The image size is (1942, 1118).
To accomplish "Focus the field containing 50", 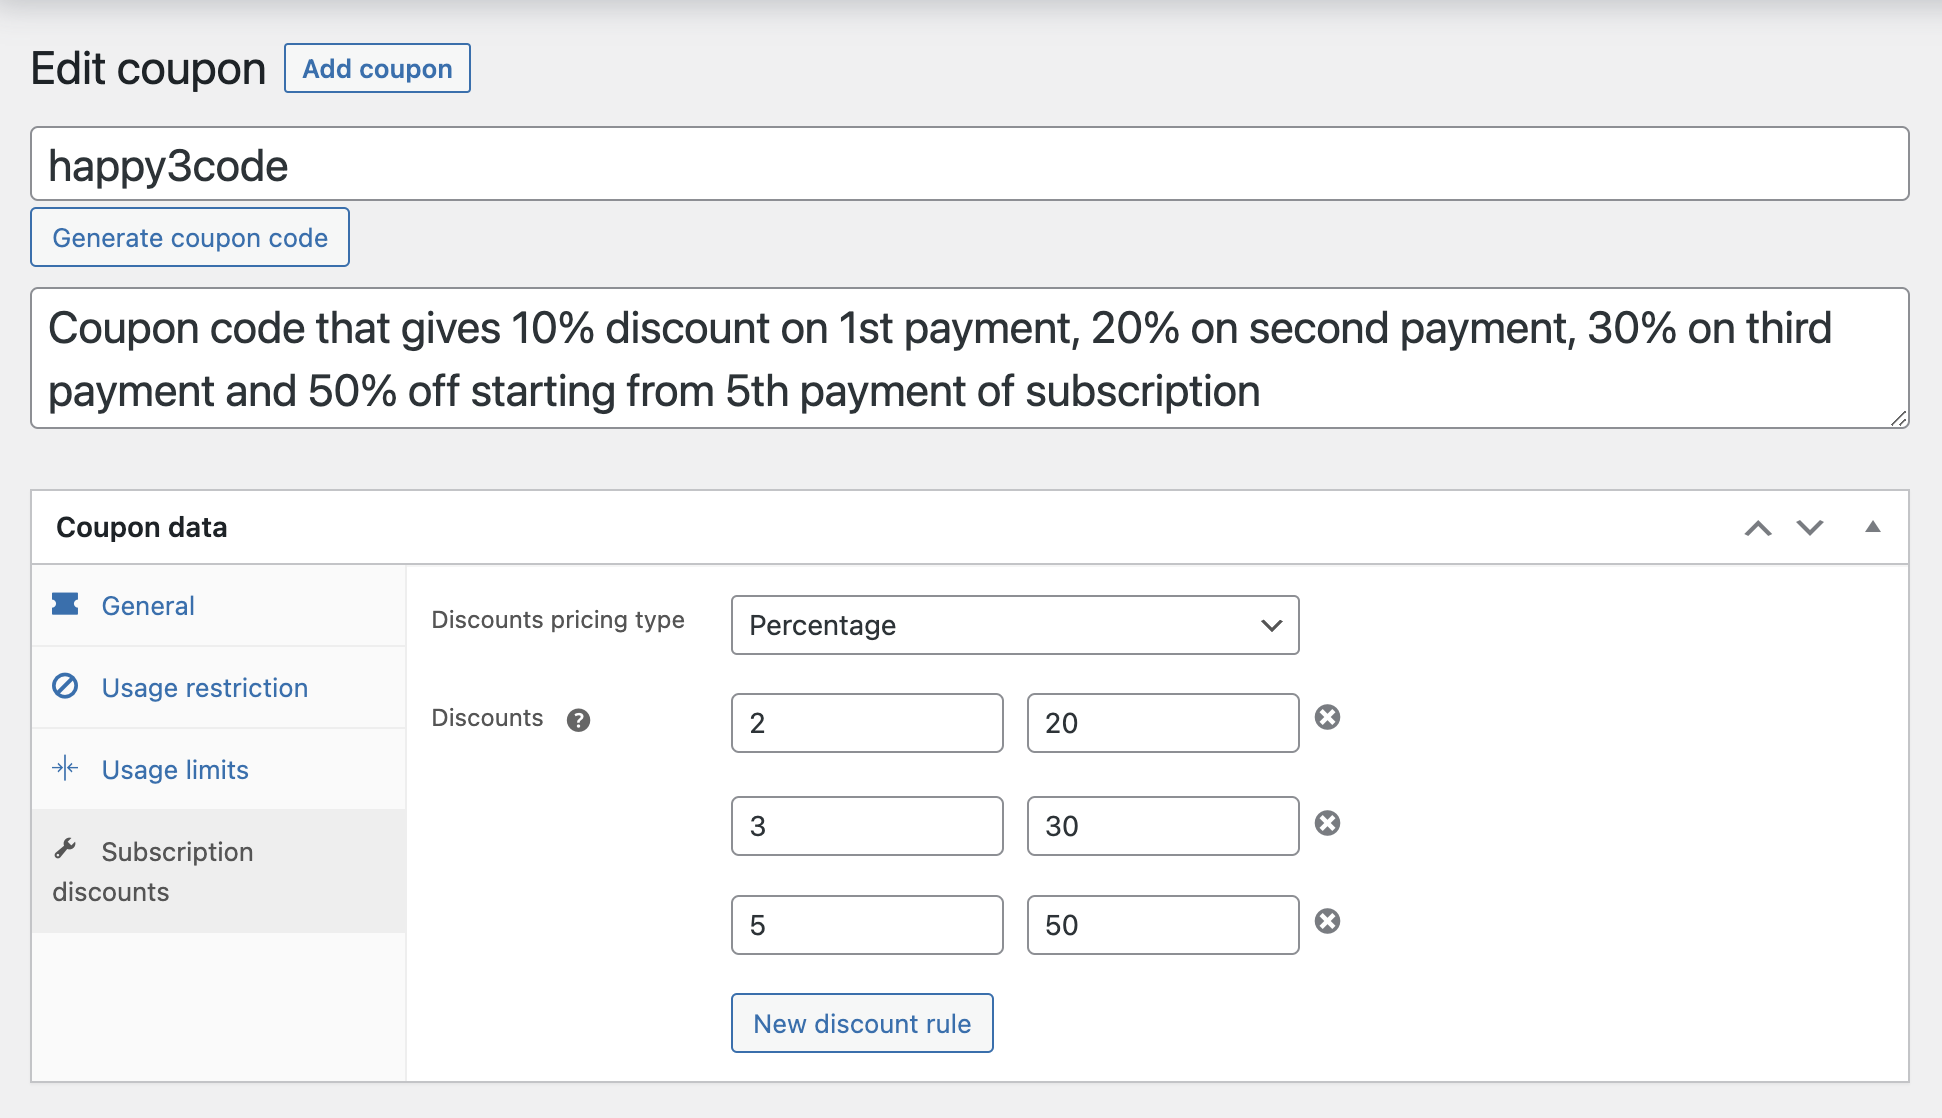I will point(1161,924).
